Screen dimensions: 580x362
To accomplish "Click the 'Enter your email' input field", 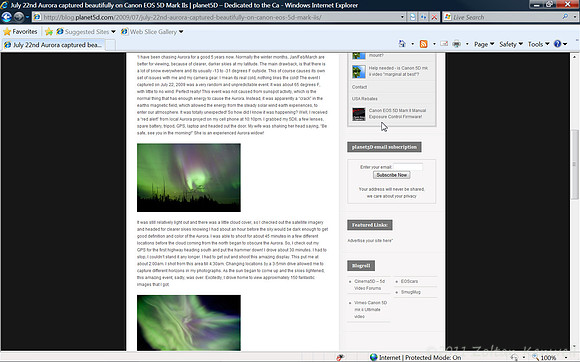I will [408, 167].
